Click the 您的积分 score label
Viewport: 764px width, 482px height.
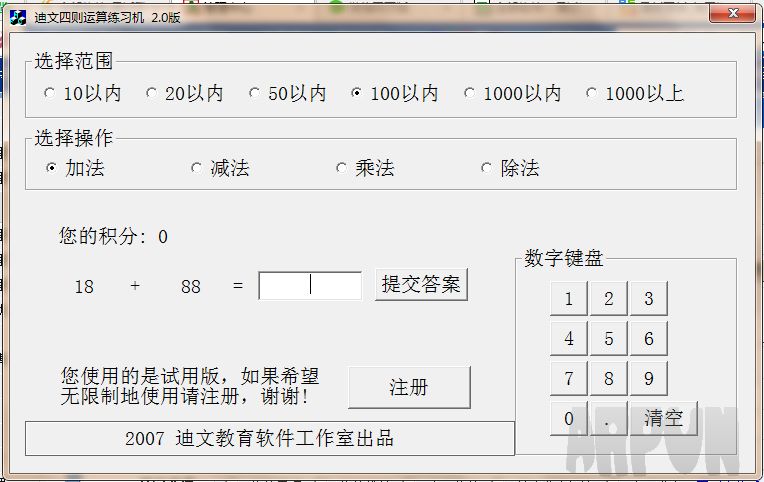[113, 236]
